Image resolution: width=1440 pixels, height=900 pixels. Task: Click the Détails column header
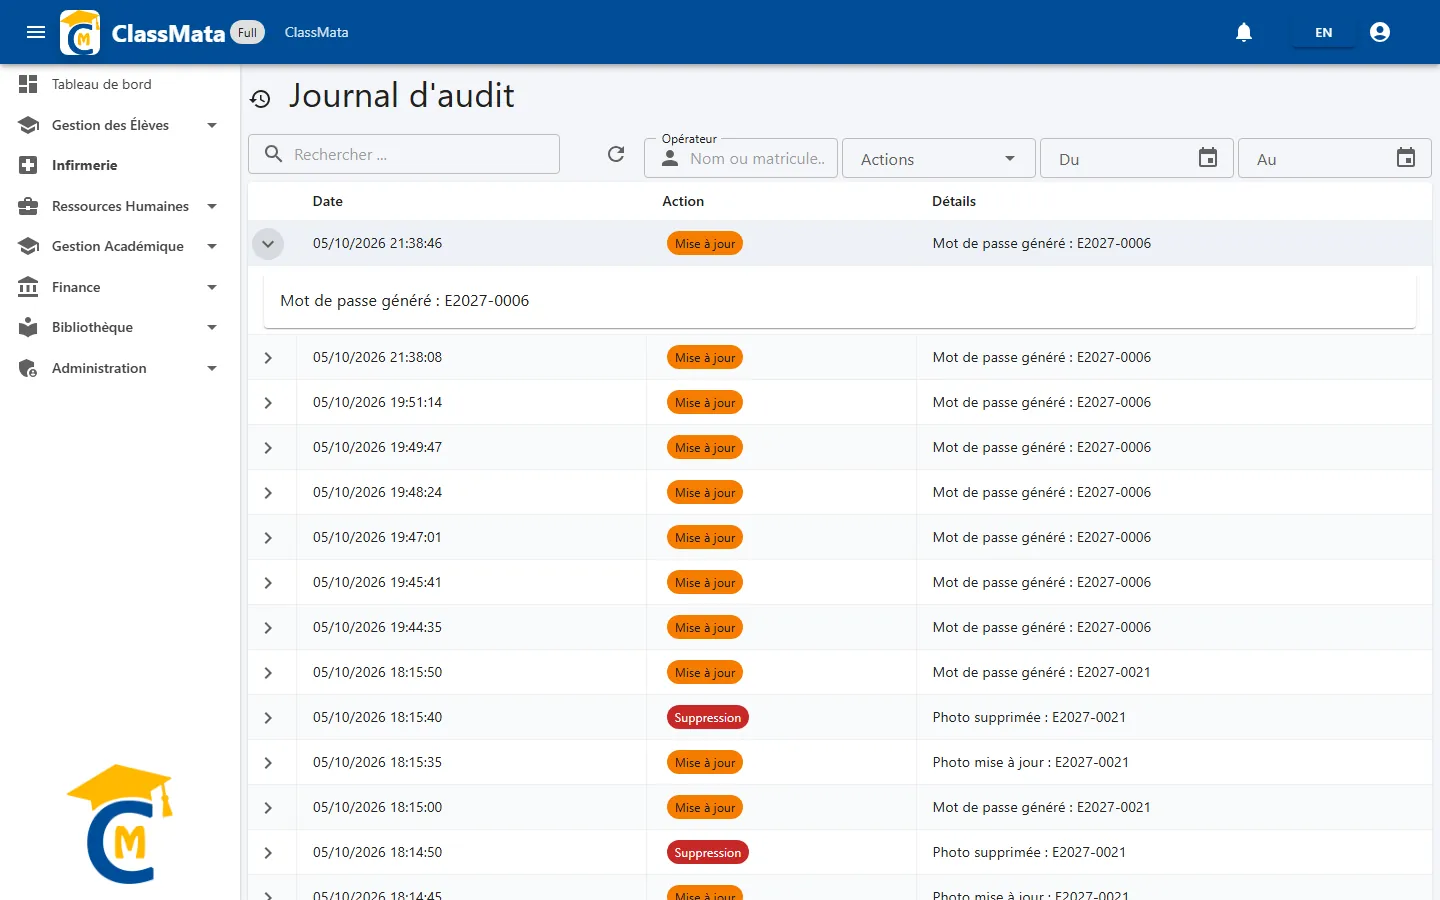(x=954, y=201)
